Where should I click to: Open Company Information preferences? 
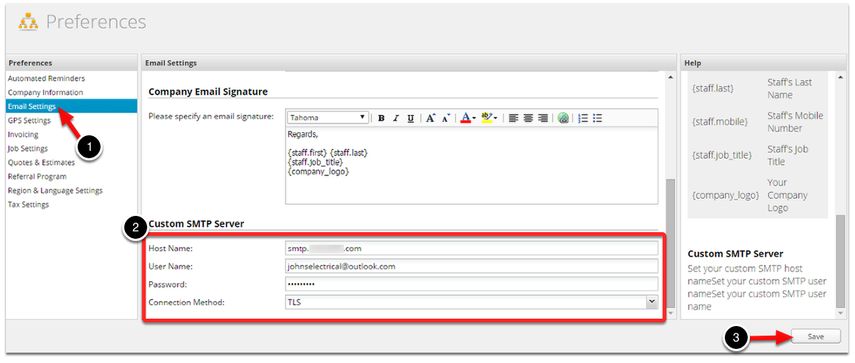coord(45,93)
